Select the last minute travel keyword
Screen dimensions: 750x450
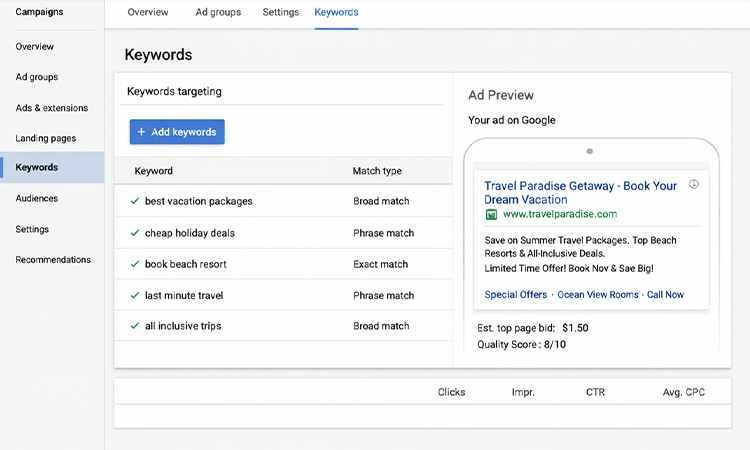click(184, 296)
